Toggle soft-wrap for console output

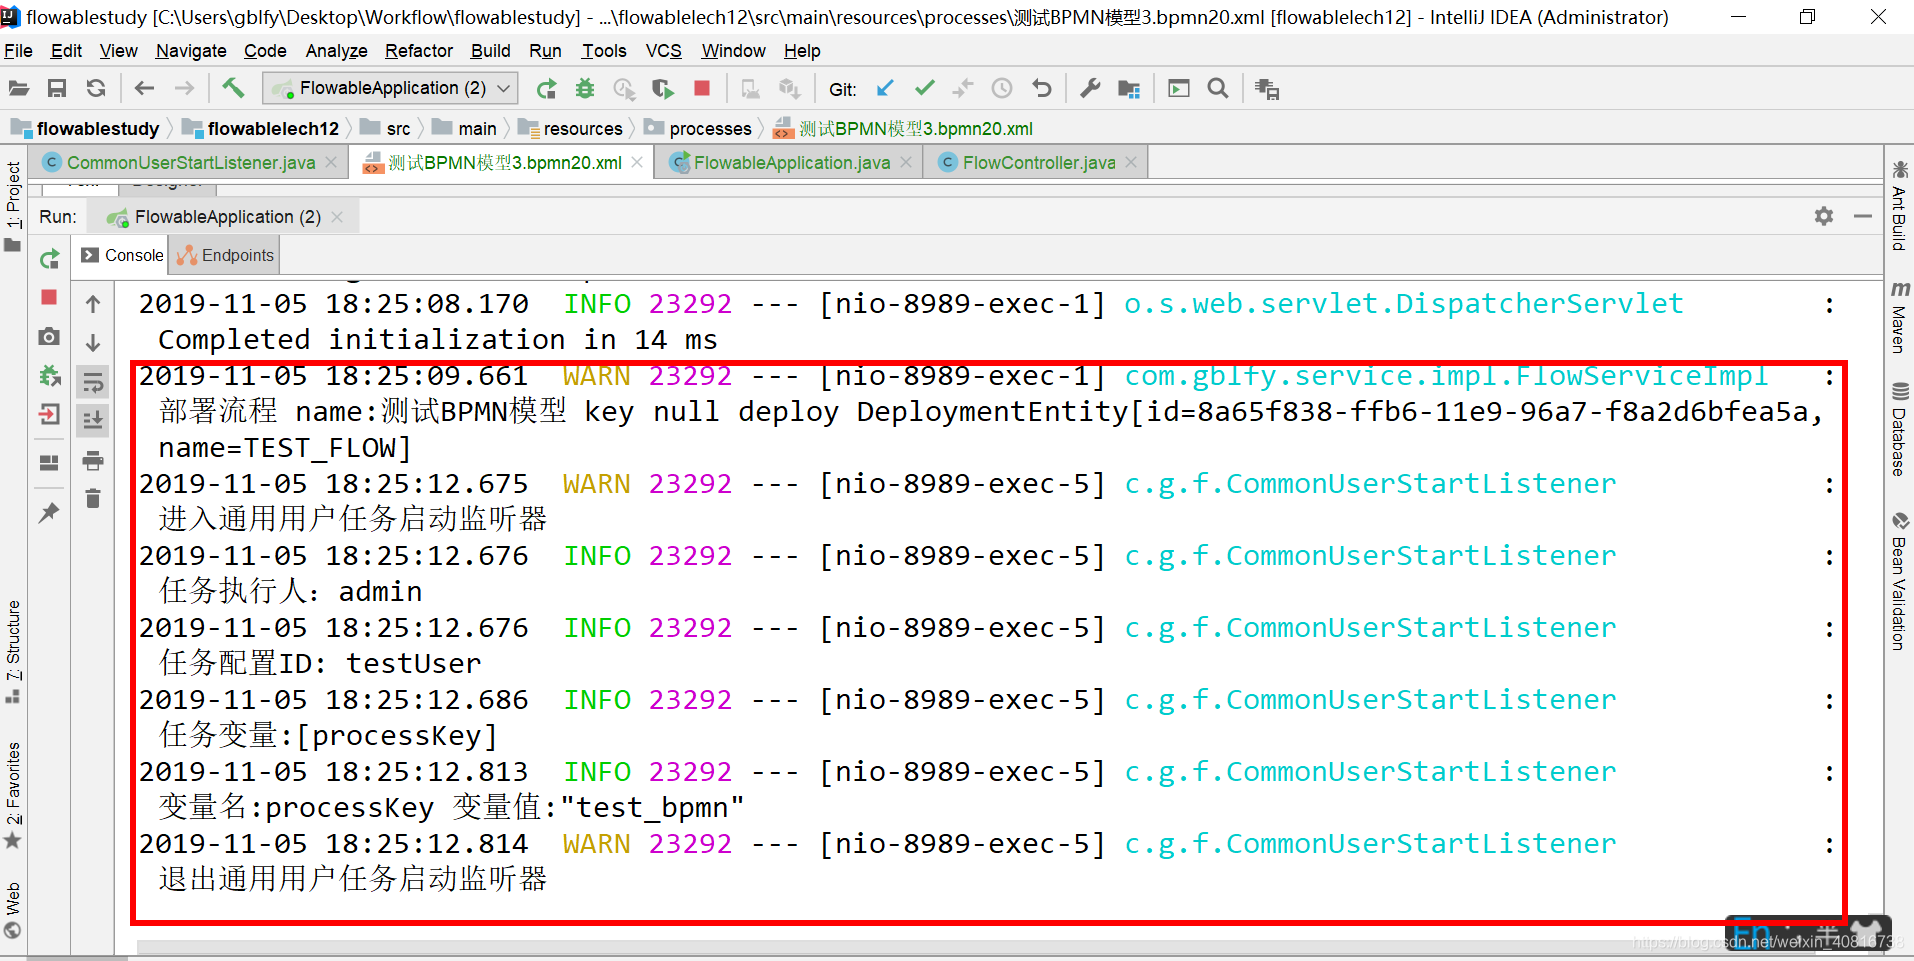pyautogui.click(x=92, y=381)
